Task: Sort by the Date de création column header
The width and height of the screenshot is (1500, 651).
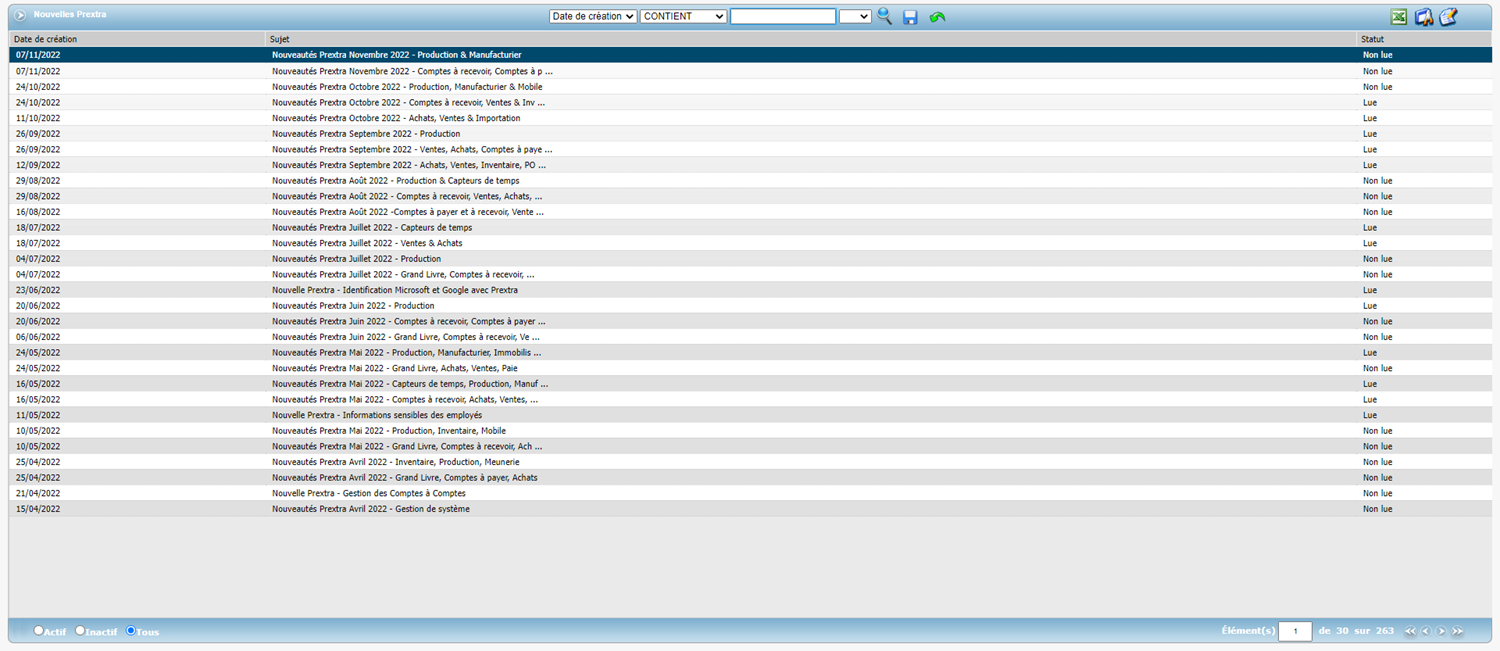Action: coord(46,39)
